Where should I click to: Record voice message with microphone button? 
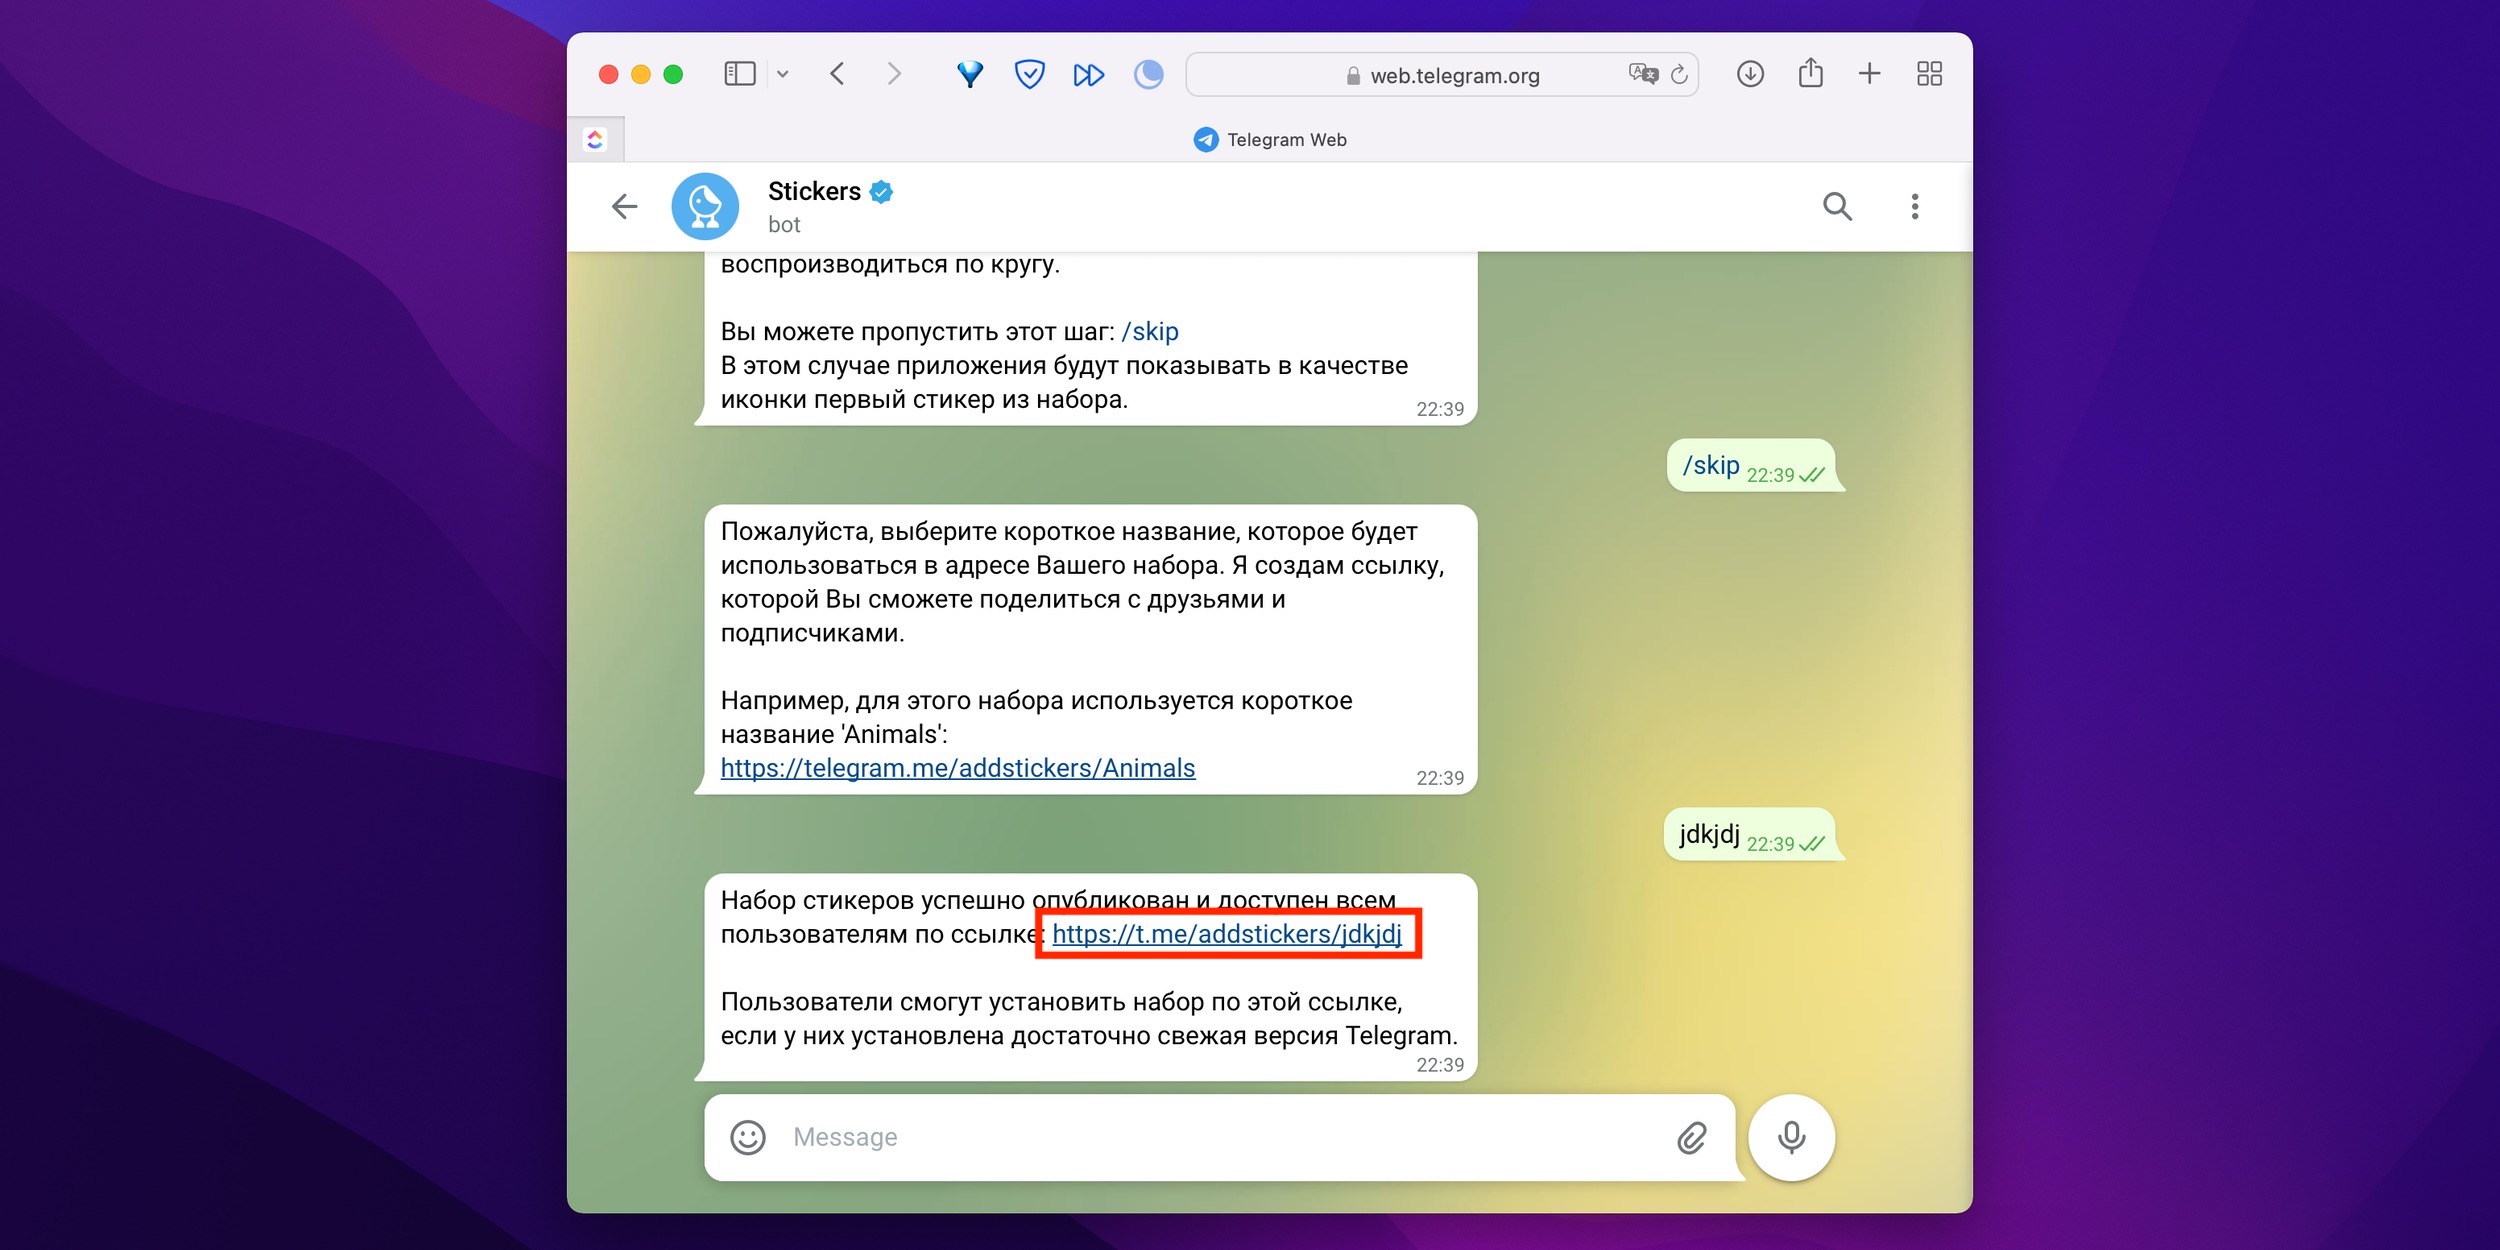(1792, 1137)
